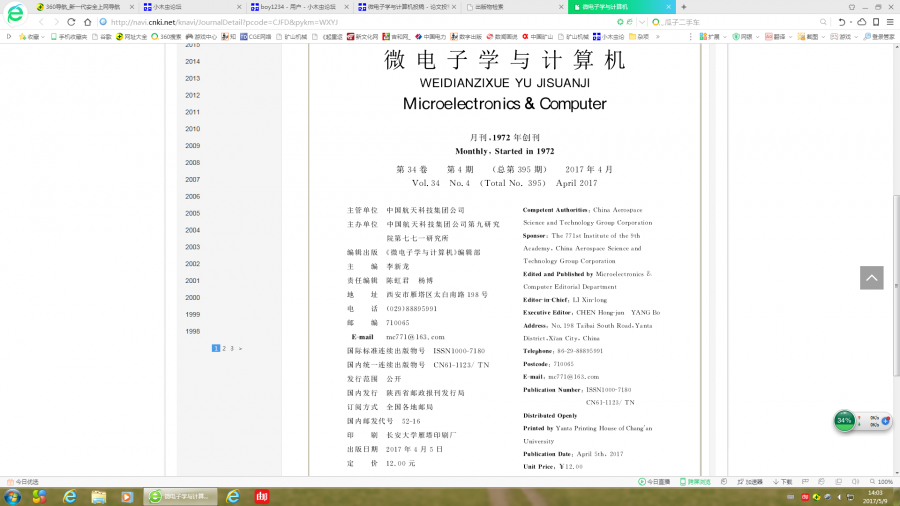Select year 2009 in the sidebar

(192, 146)
